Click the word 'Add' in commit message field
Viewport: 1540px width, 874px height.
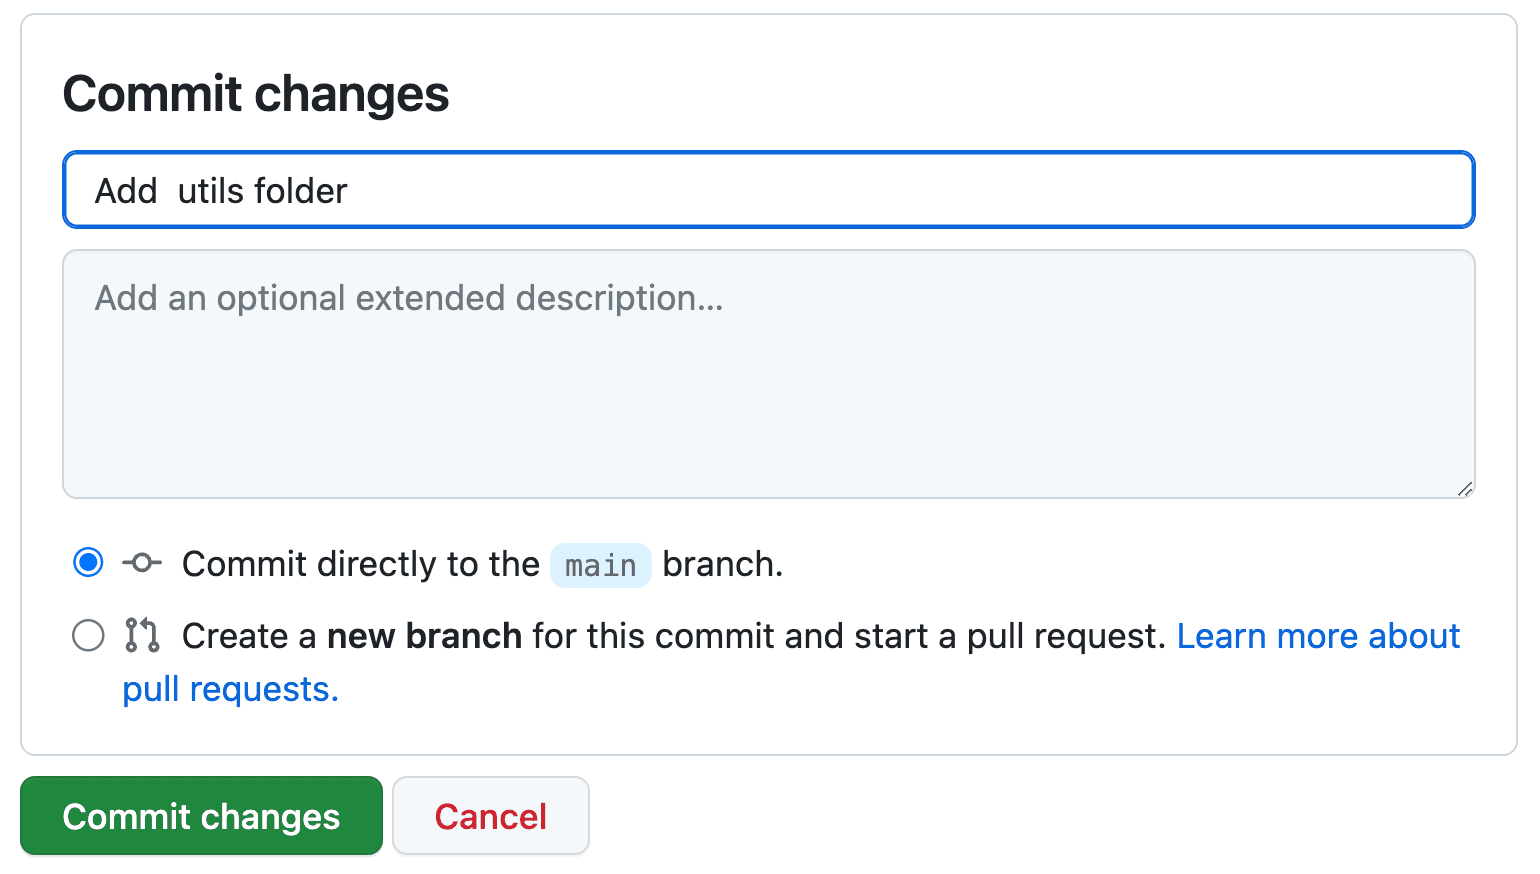[x=126, y=190]
